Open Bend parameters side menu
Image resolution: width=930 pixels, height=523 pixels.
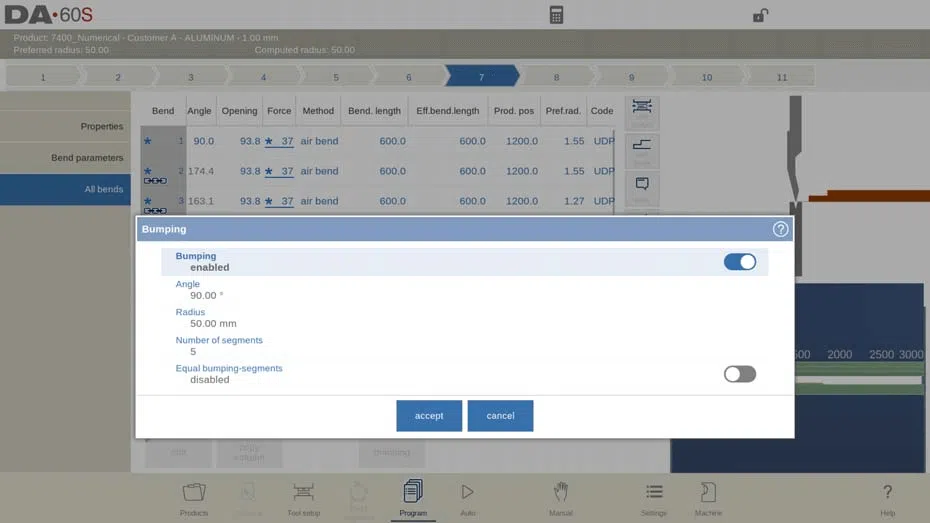click(65, 158)
